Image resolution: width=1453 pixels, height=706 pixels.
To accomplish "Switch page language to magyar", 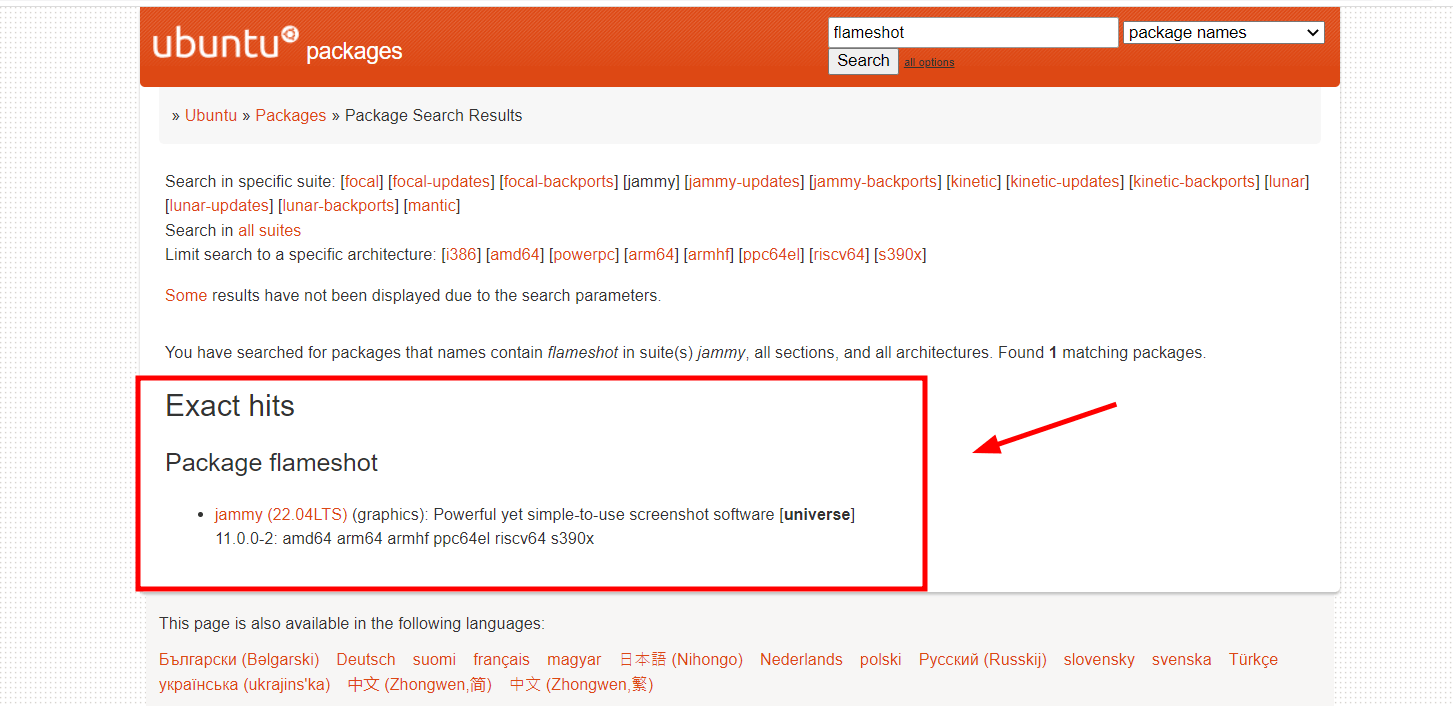I will point(574,659).
